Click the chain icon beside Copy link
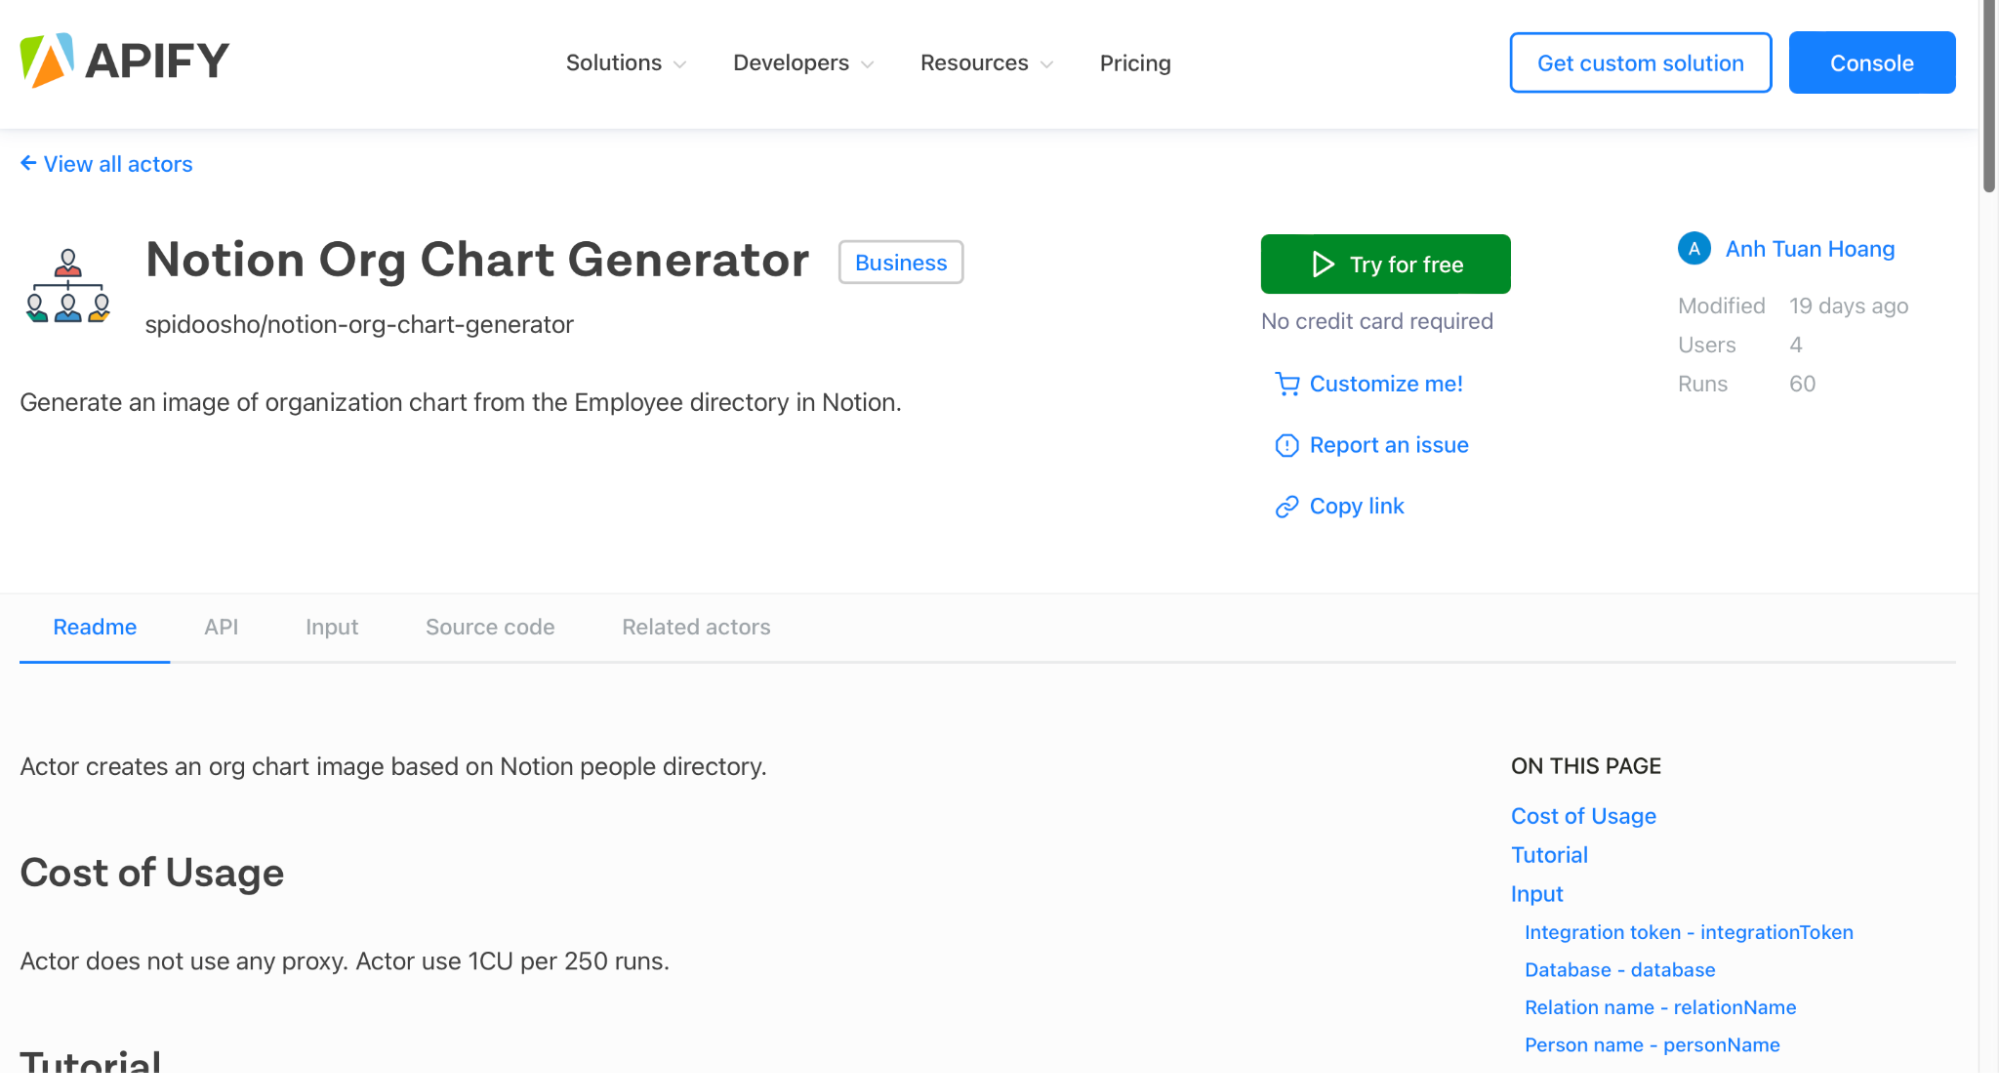Screen dimensions: 1999x1073 tap(1286, 506)
